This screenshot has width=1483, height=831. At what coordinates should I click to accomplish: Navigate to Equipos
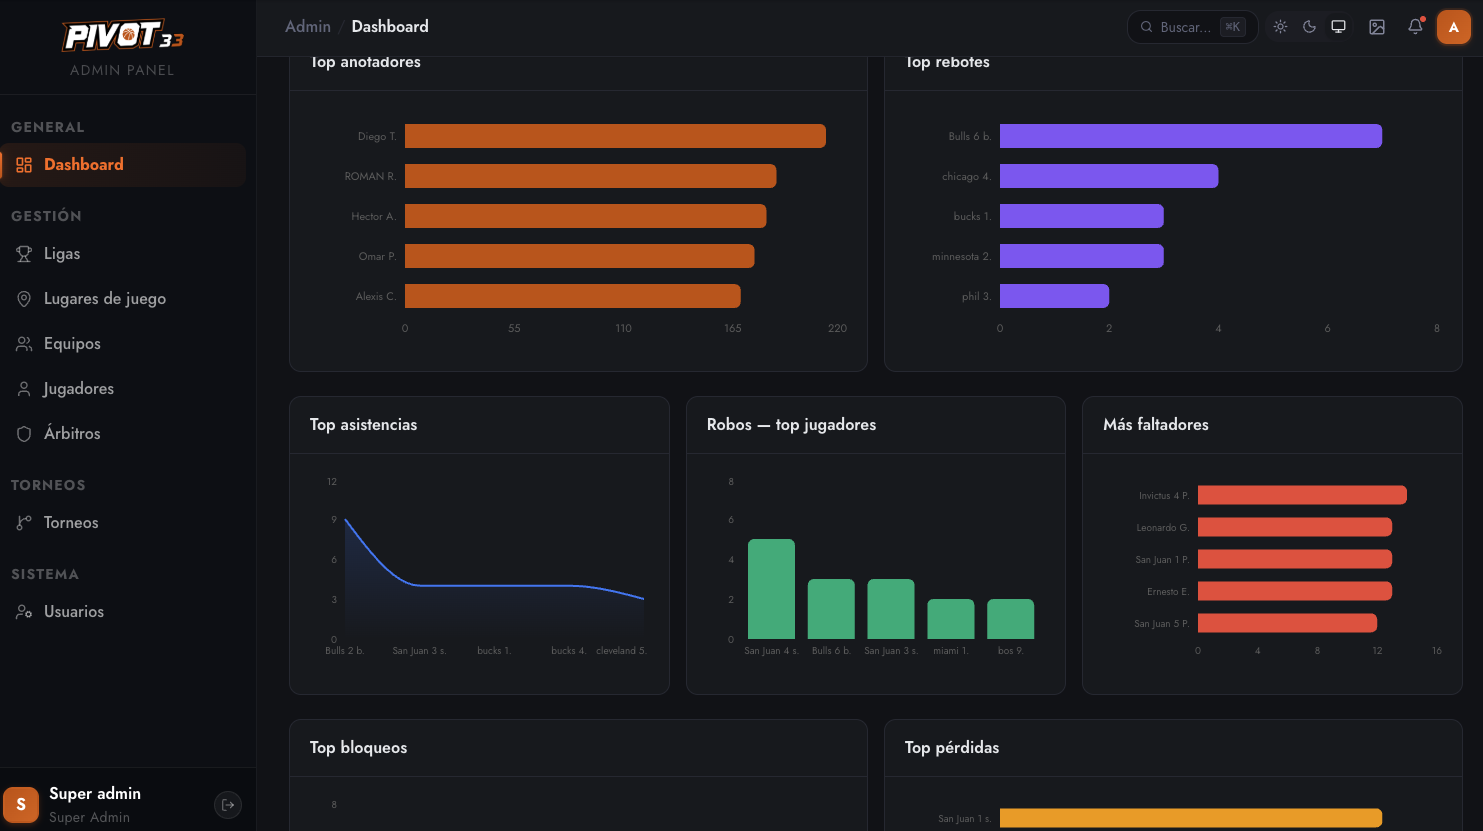(x=123, y=344)
